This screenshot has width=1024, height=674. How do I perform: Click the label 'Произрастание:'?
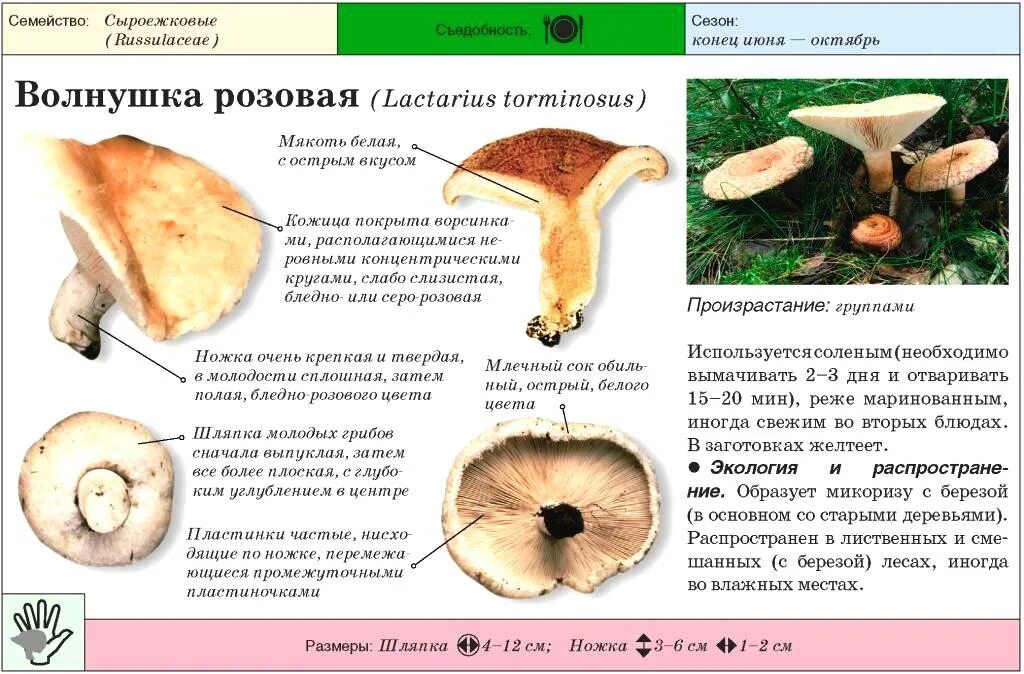click(758, 306)
